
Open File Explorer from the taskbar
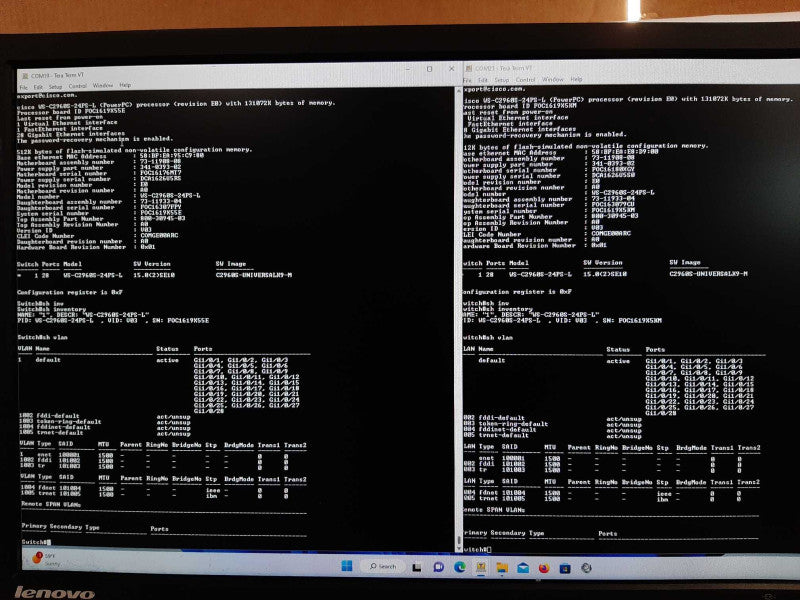click(x=502, y=568)
